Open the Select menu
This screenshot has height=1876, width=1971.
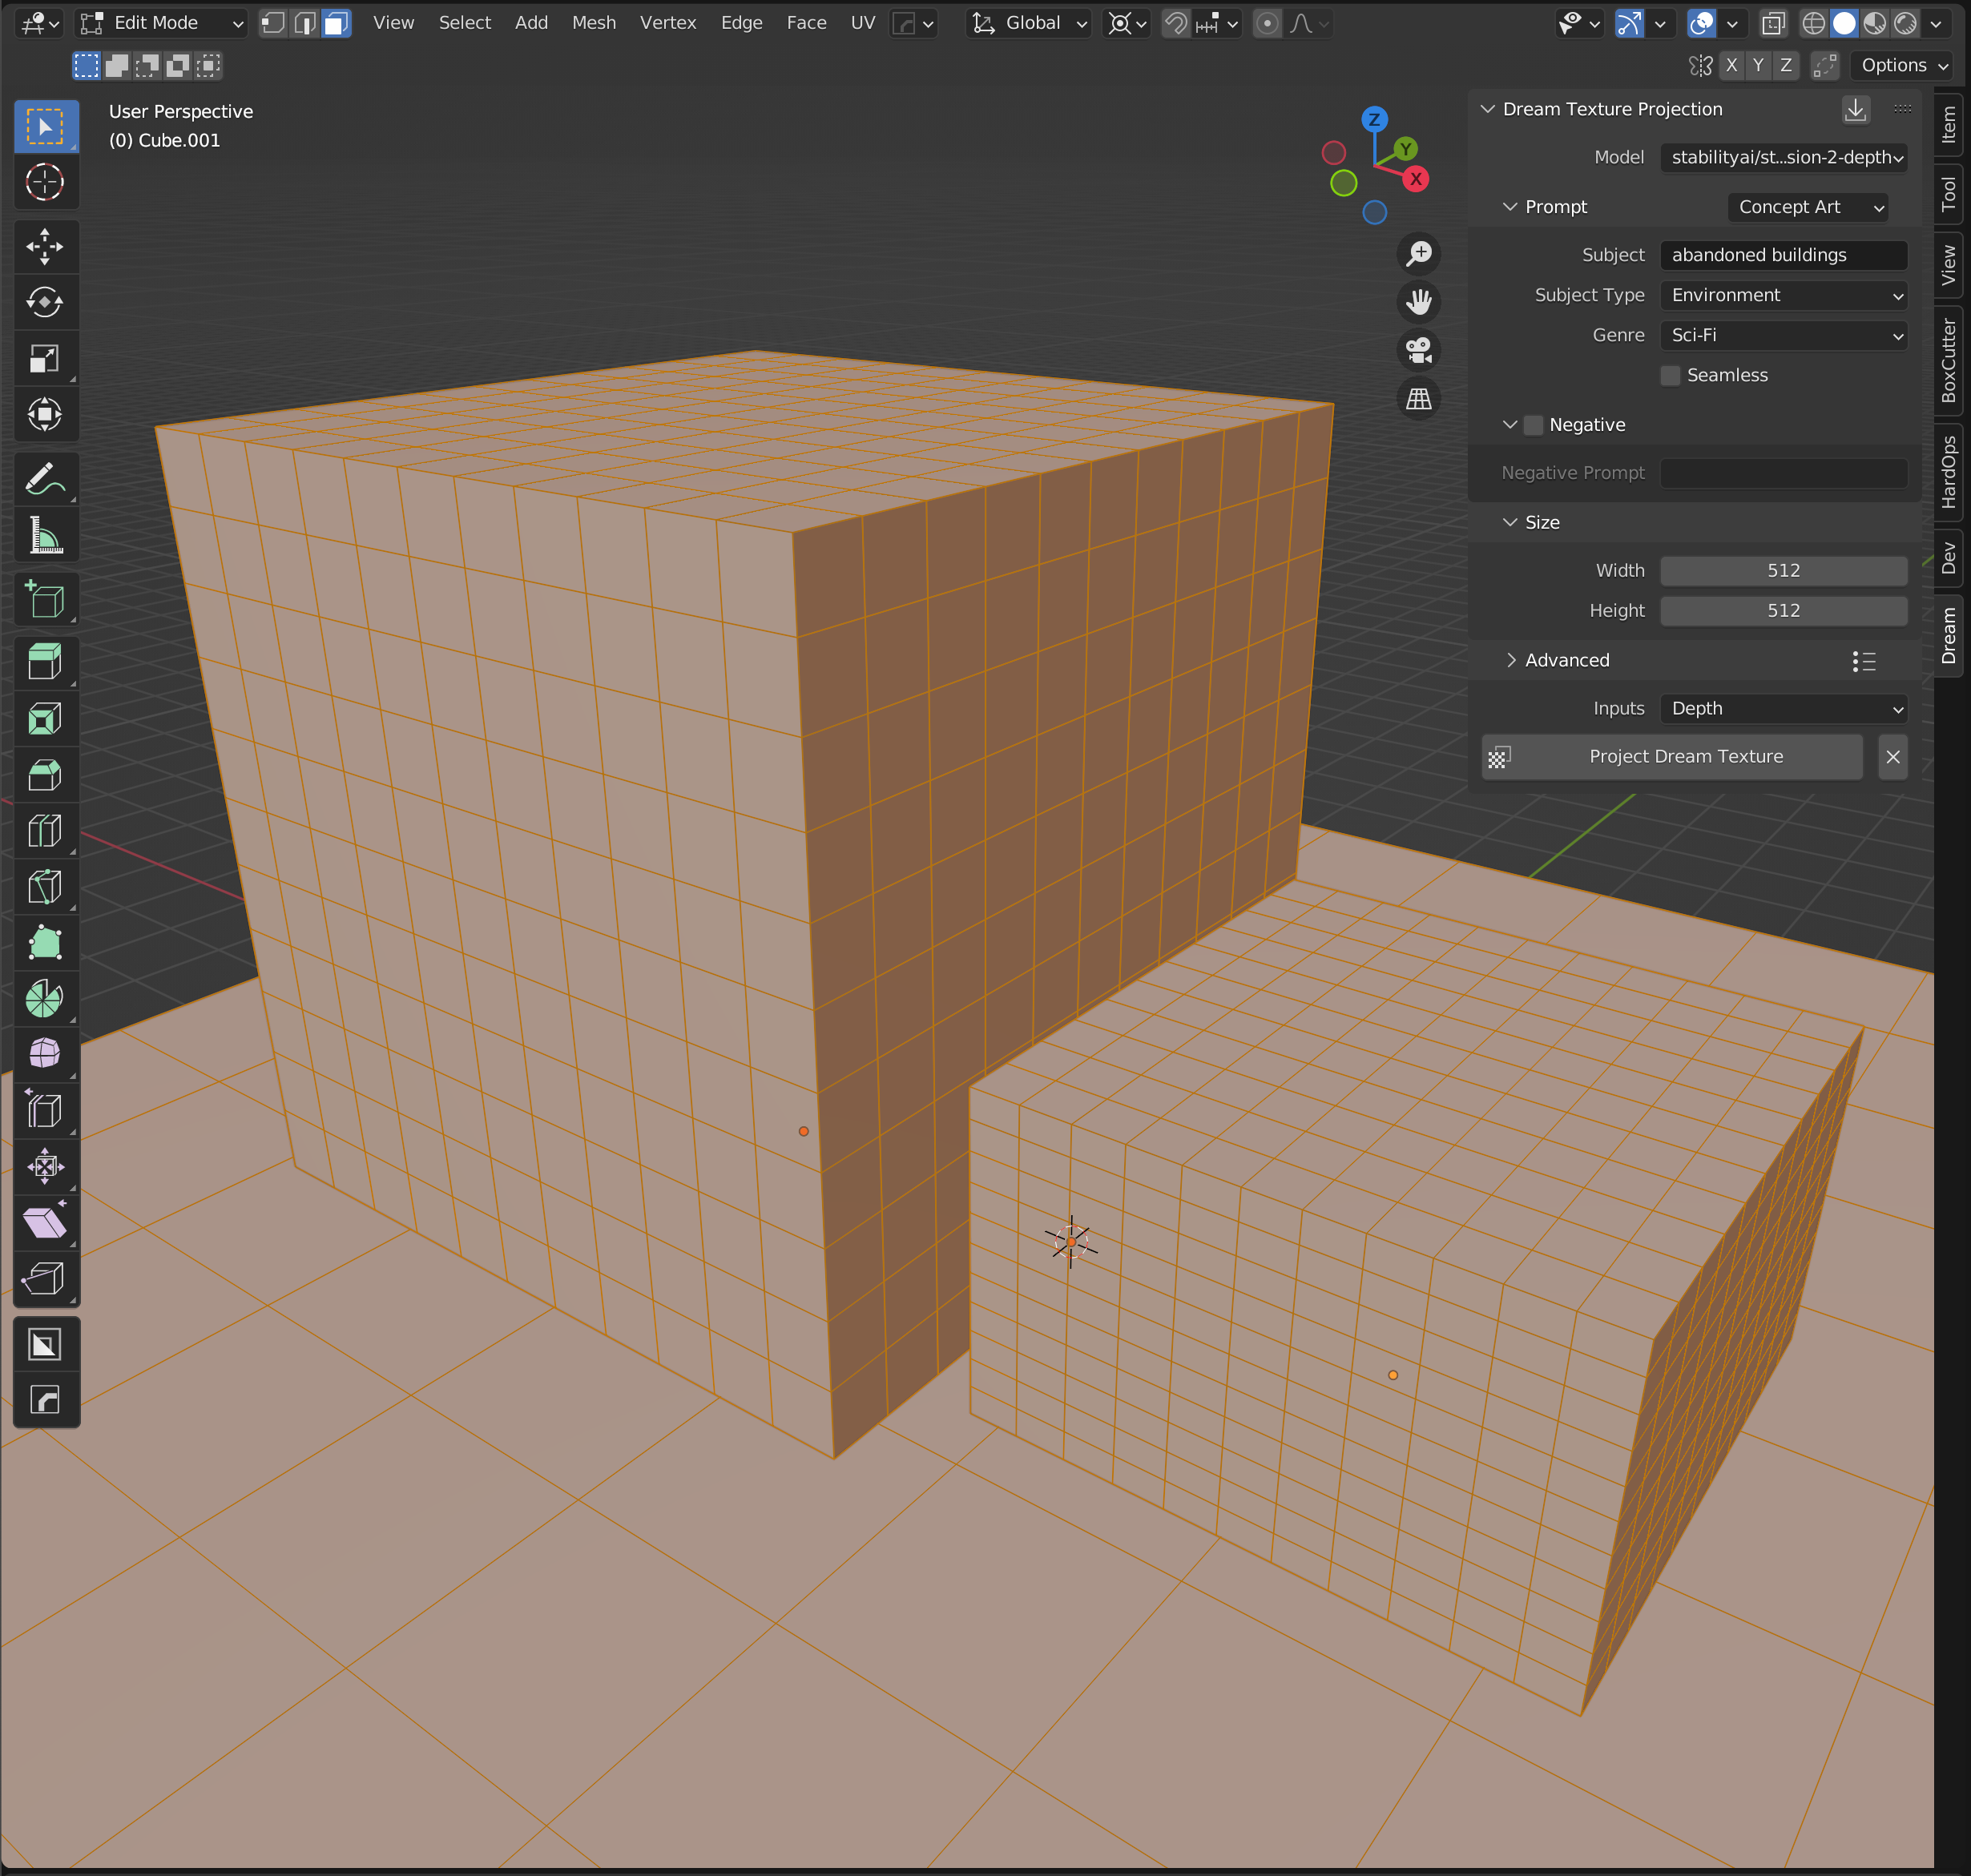tap(465, 23)
